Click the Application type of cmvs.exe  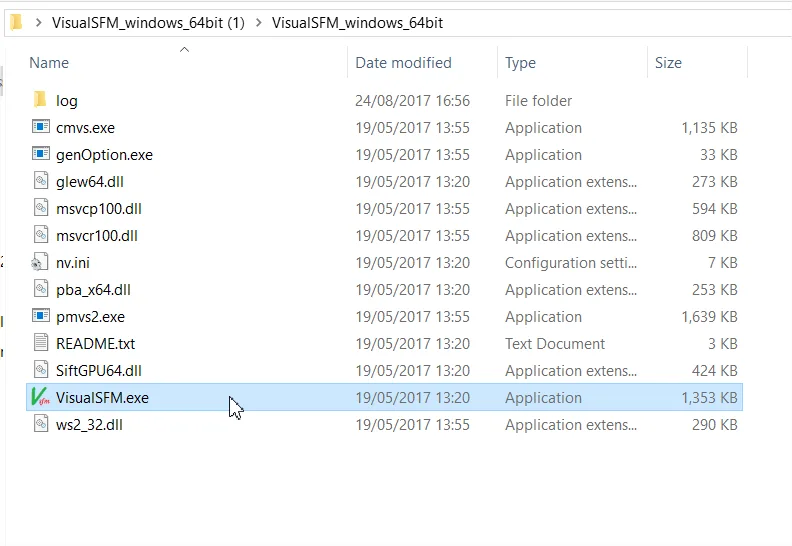click(x=543, y=128)
